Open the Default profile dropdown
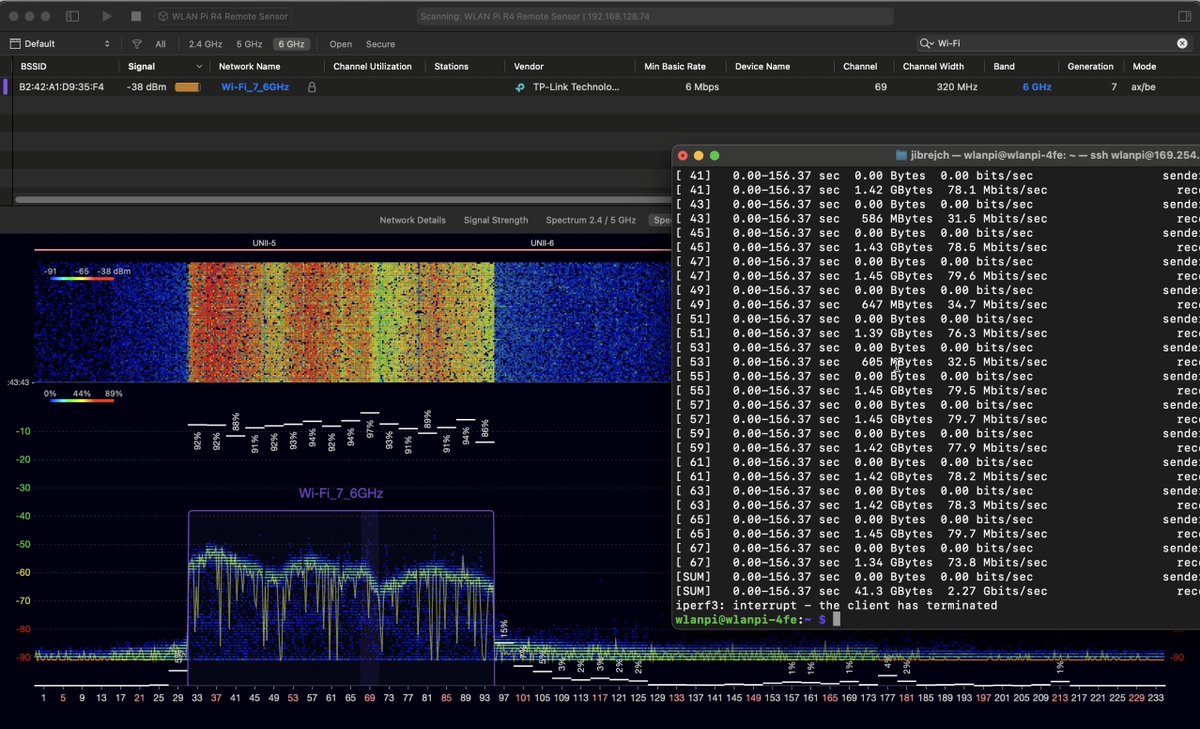Image resolution: width=1200 pixels, height=729 pixels. click(60, 44)
